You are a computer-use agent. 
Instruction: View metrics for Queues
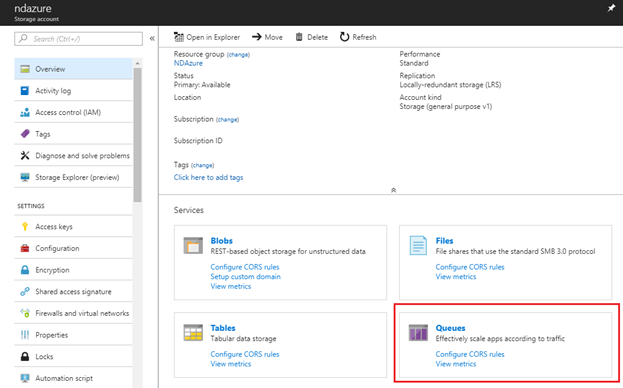tap(456, 363)
